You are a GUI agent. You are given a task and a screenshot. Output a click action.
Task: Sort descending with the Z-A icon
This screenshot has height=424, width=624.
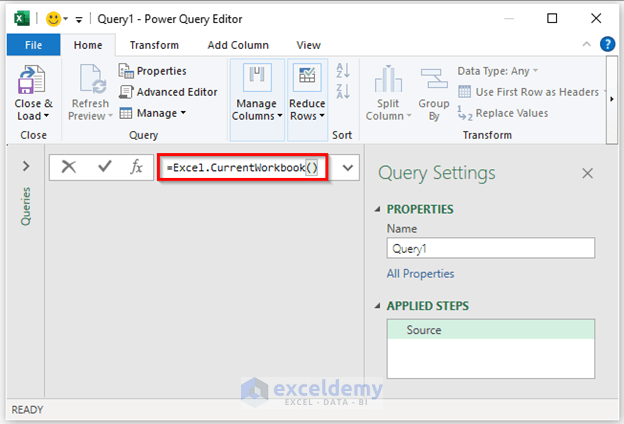pyautogui.click(x=343, y=91)
